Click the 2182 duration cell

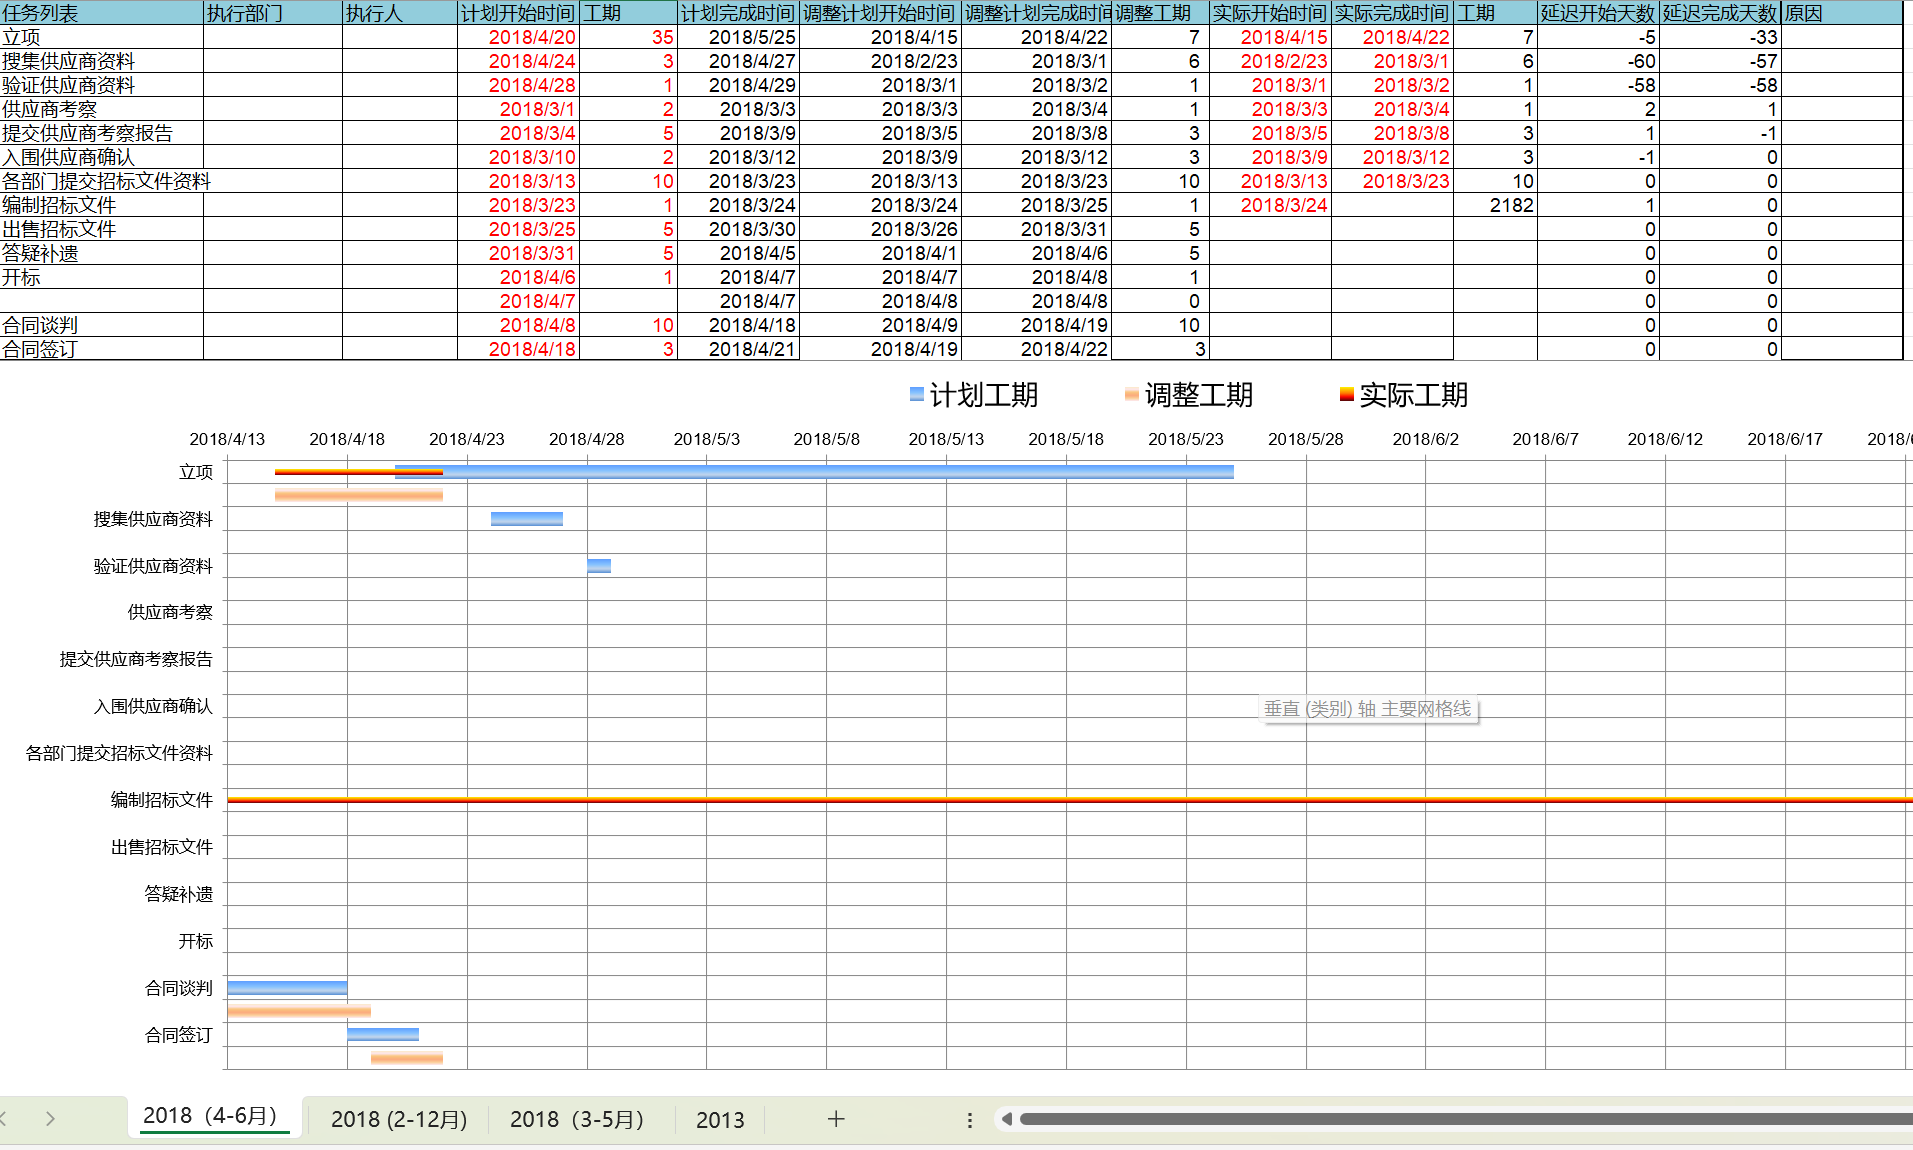[1495, 205]
